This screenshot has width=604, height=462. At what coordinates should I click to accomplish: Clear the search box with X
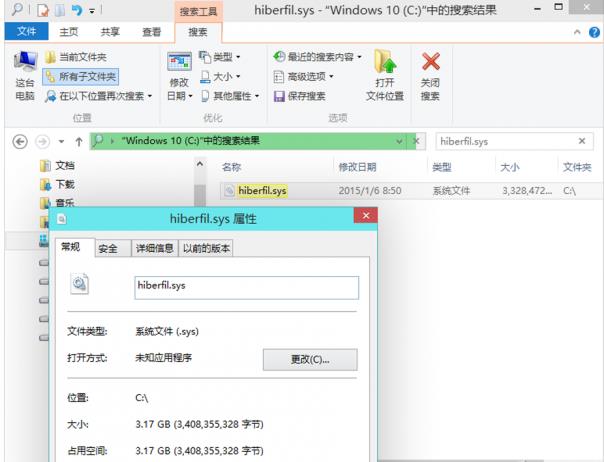click(582, 141)
